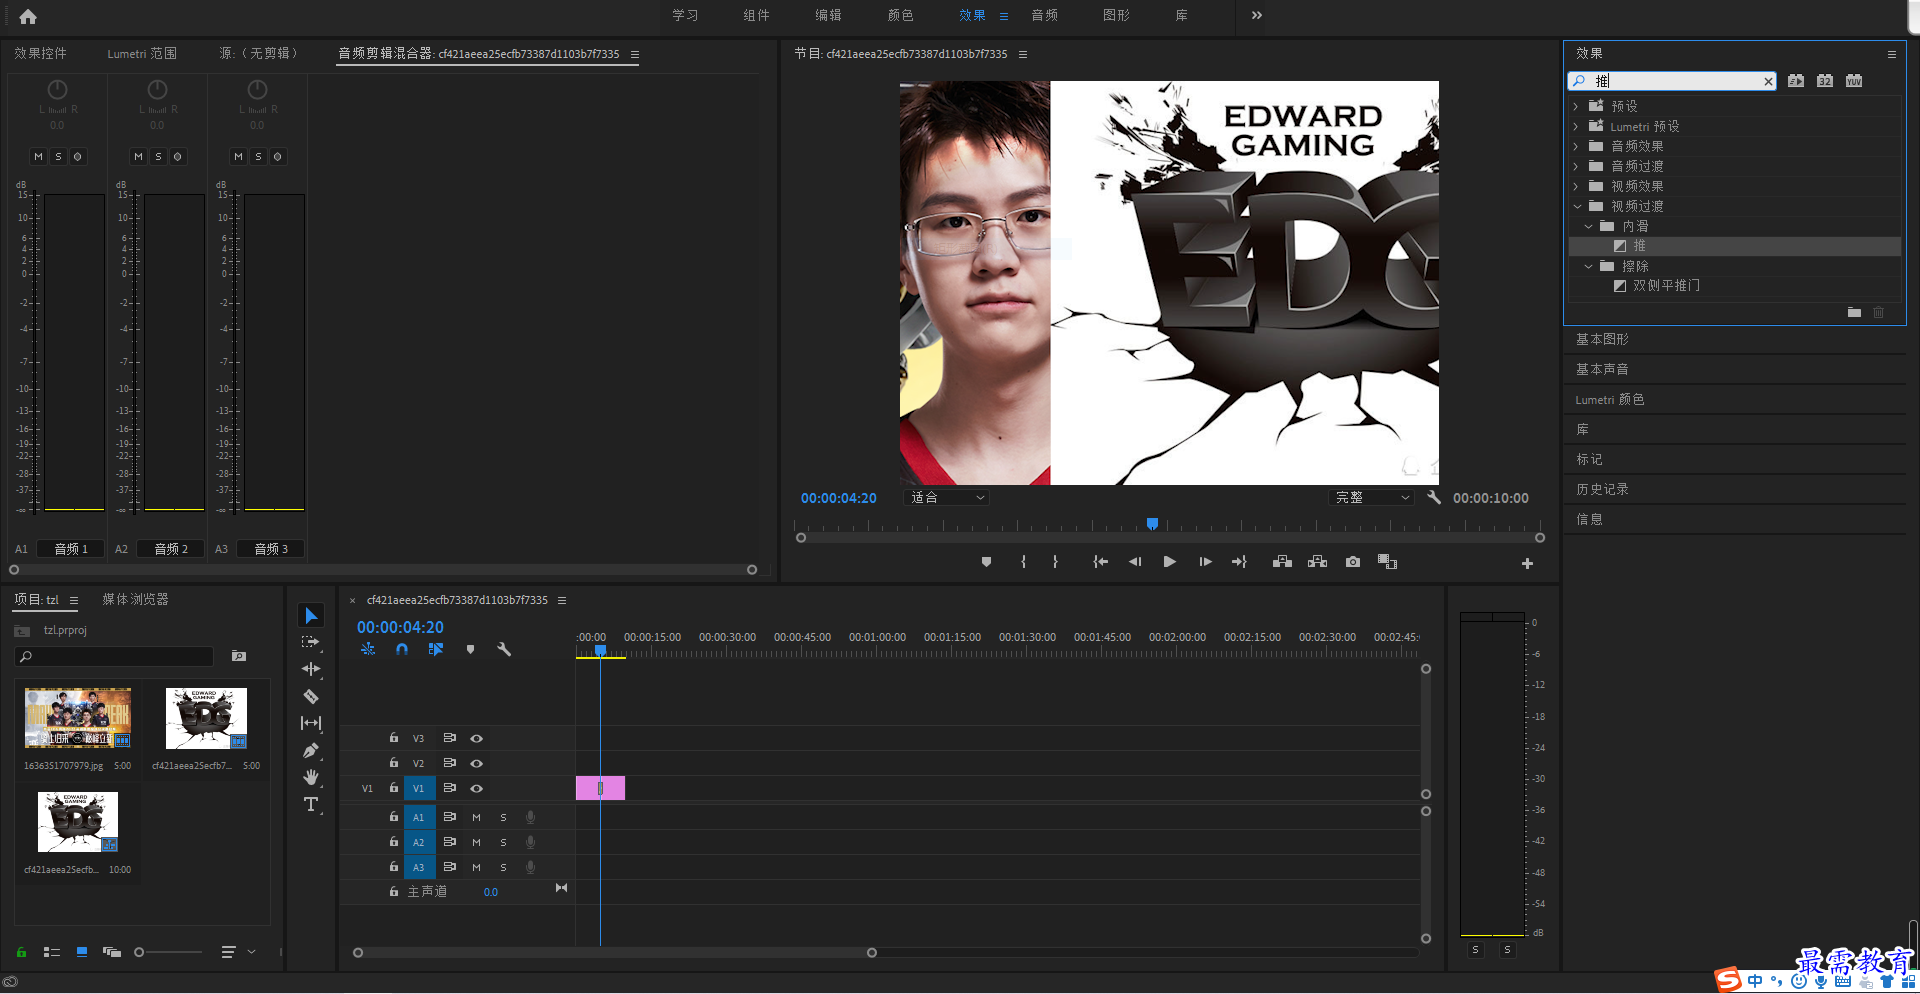Expand 音频效果 folder
The image size is (1920, 994).
pyautogui.click(x=1576, y=146)
